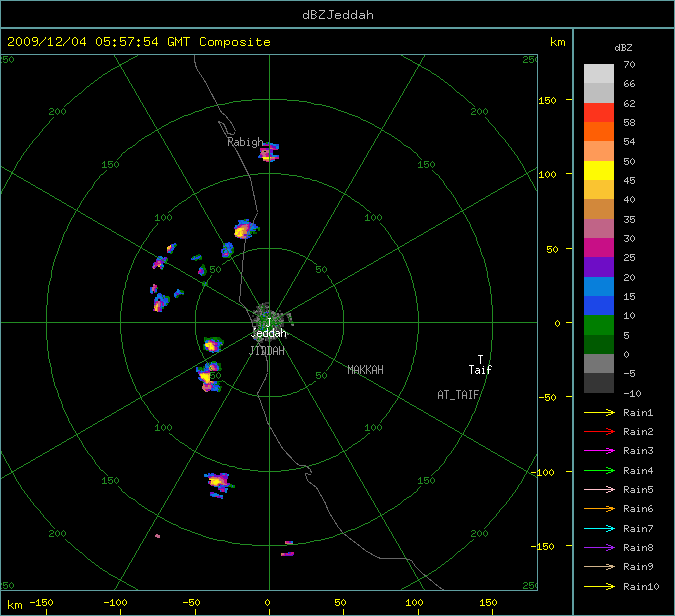
Task: Click the Rain5 legend label
Action: tap(637, 490)
